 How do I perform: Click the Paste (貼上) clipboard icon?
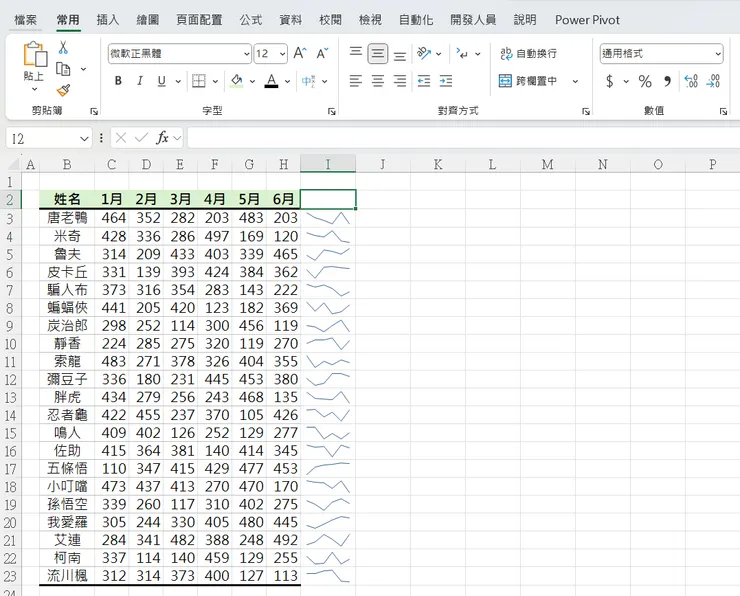point(35,54)
